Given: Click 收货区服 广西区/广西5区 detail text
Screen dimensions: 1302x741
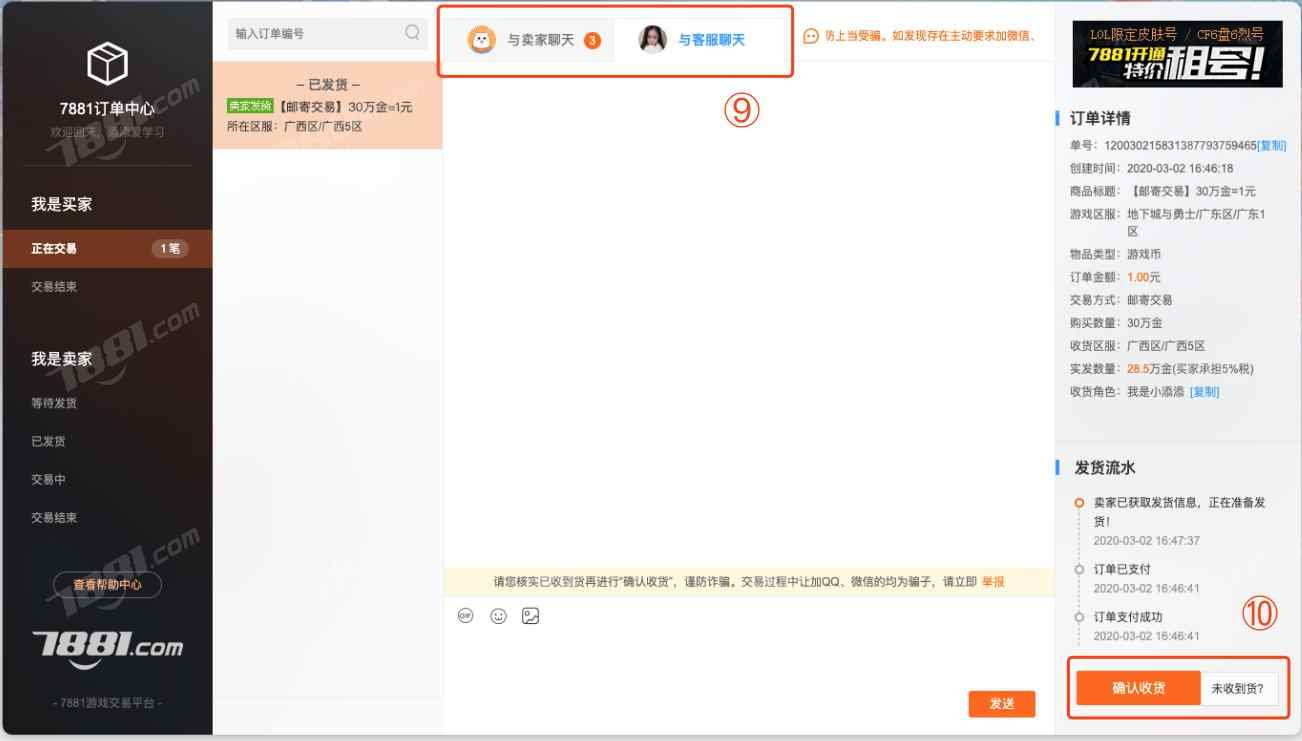Looking at the screenshot, I should pyautogui.click(x=1137, y=346).
